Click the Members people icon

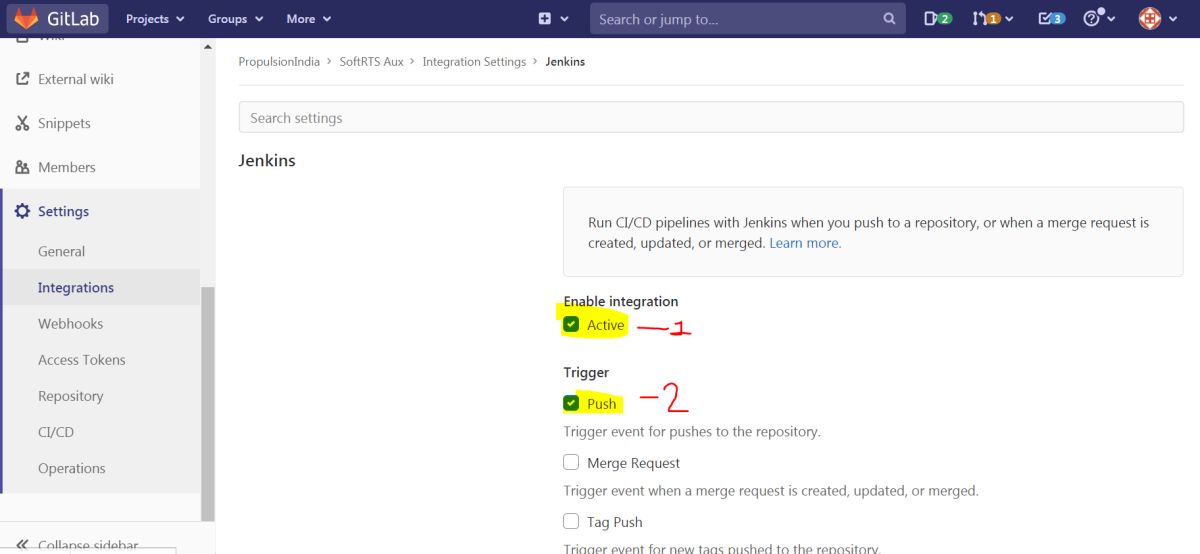(22, 167)
